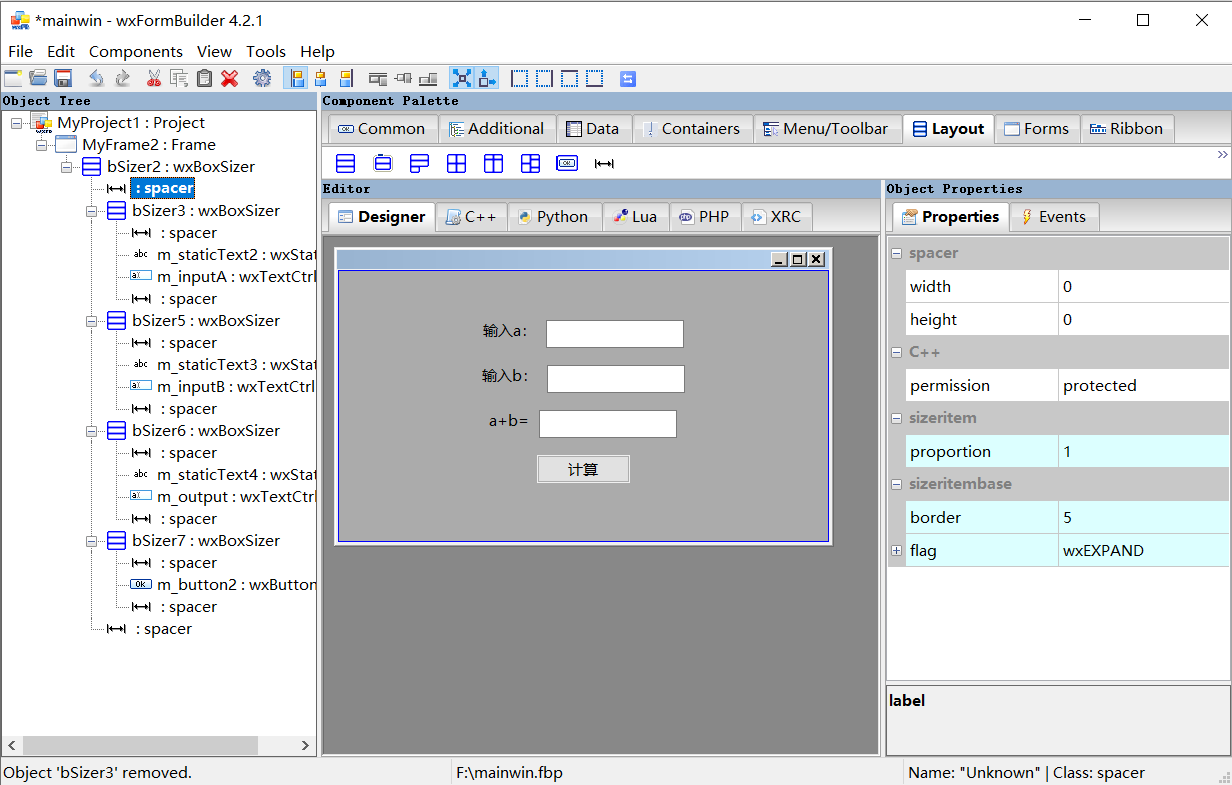The image size is (1232, 785).
Task: Undo the last action
Action: pos(96,78)
